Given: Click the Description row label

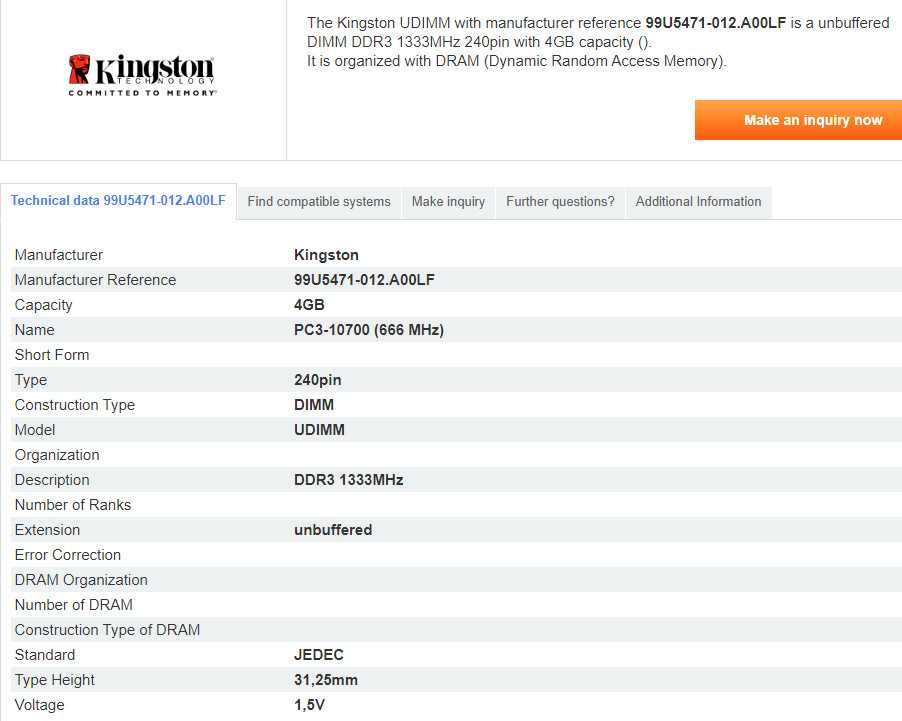Looking at the screenshot, I should coord(52,480).
